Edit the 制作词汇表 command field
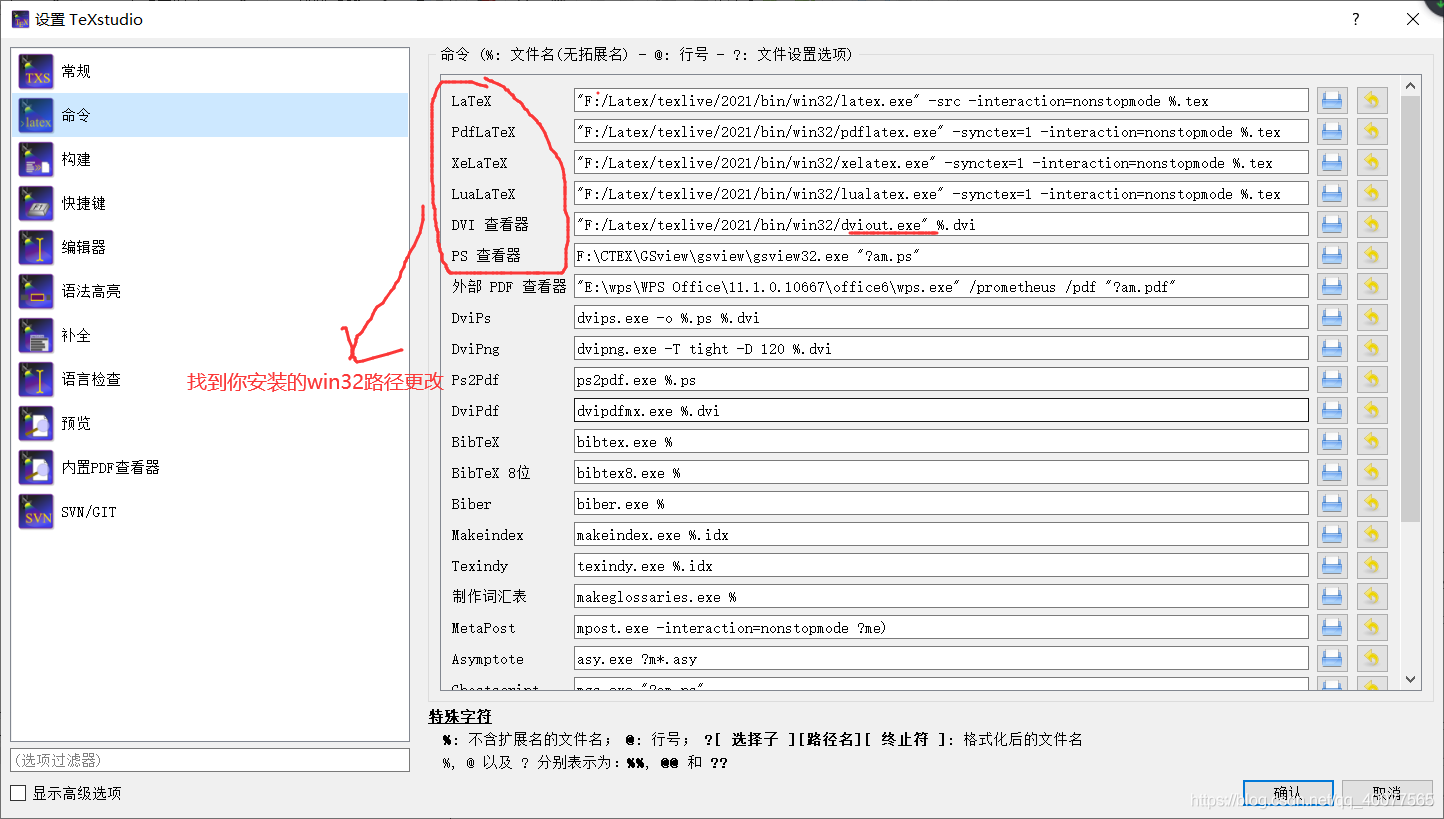 [941, 596]
